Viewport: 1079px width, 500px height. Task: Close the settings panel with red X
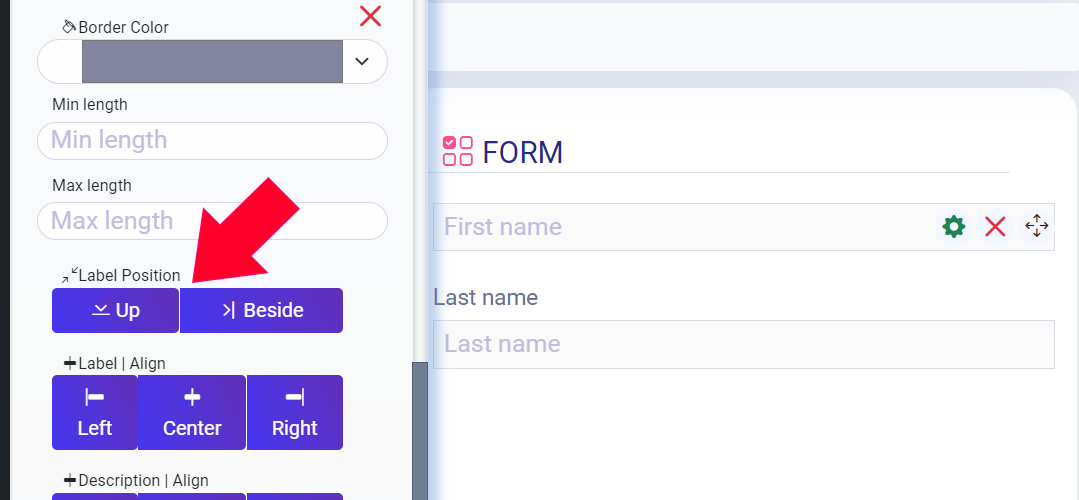click(x=370, y=15)
